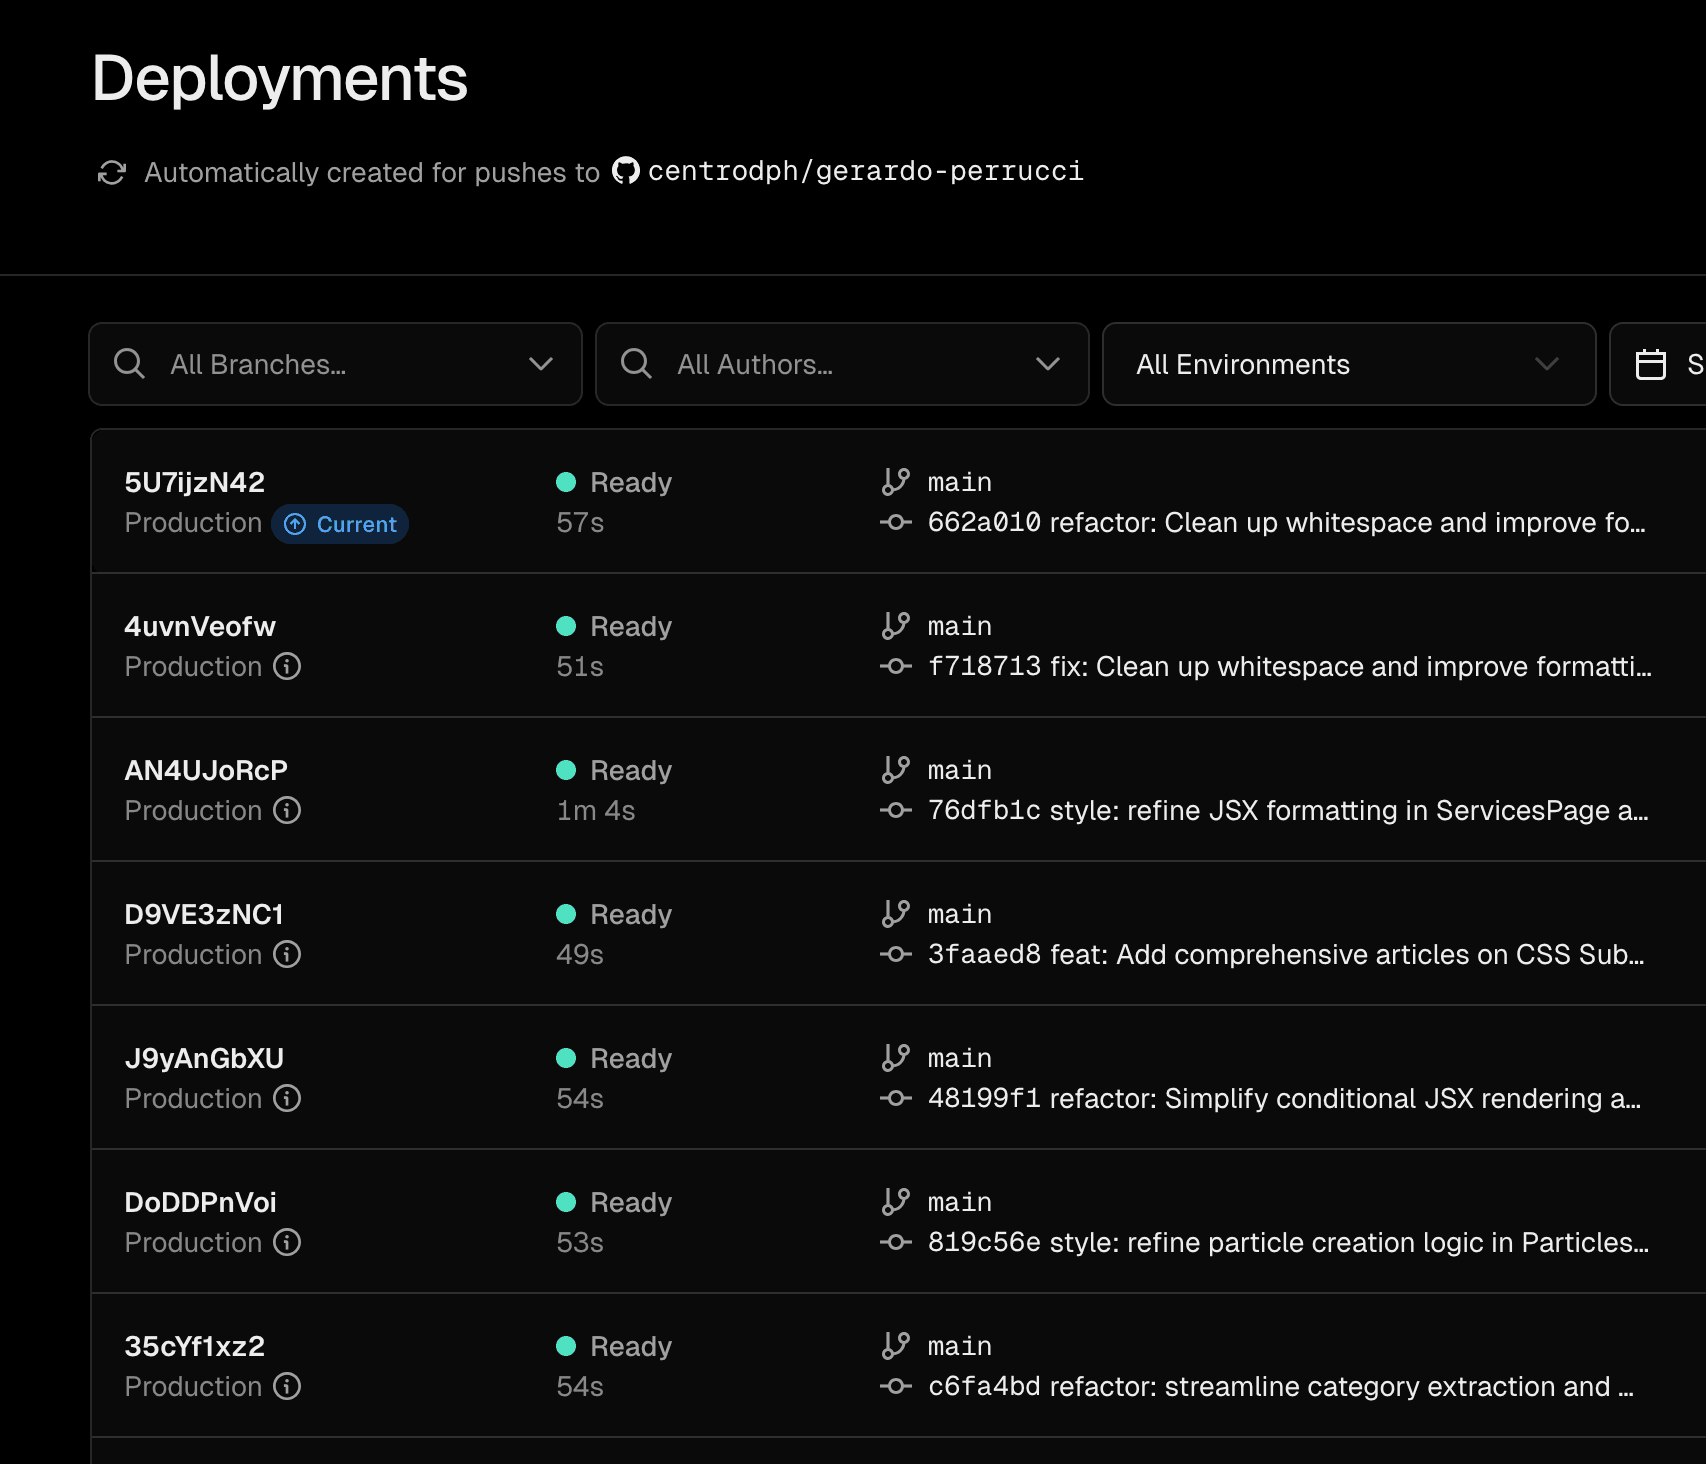This screenshot has width=1706, height=1464.
Task: Click the branch icon on the 35cYf1xz2 deployment
Action: tap(895, 1345)
